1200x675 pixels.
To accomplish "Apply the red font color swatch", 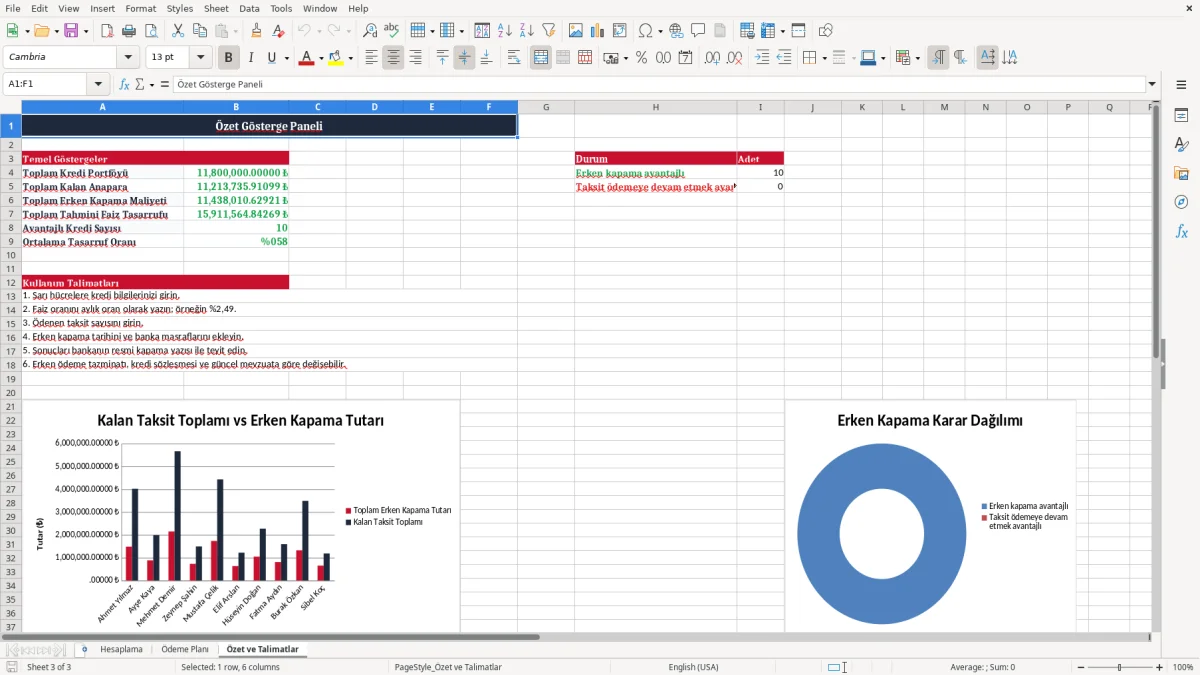I will pos(306,58).
